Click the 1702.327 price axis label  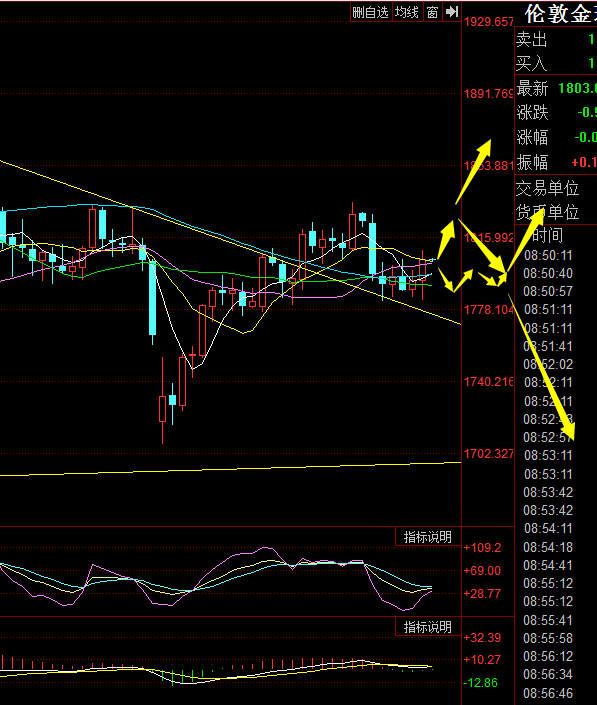click(489, 454)
